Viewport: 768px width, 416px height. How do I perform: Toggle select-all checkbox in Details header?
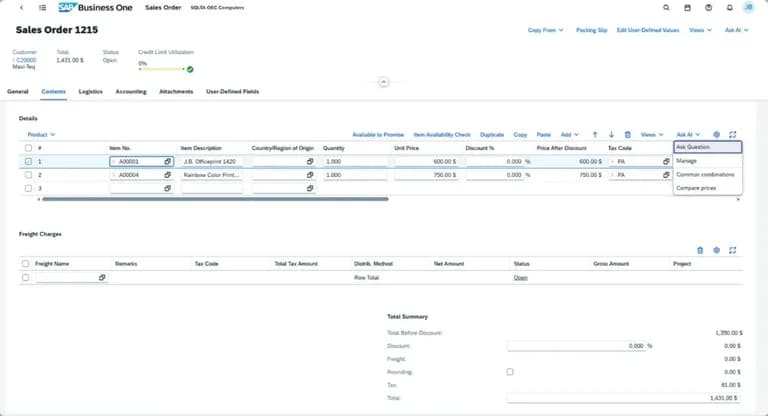pyautogui.click(x=28, y=148)
